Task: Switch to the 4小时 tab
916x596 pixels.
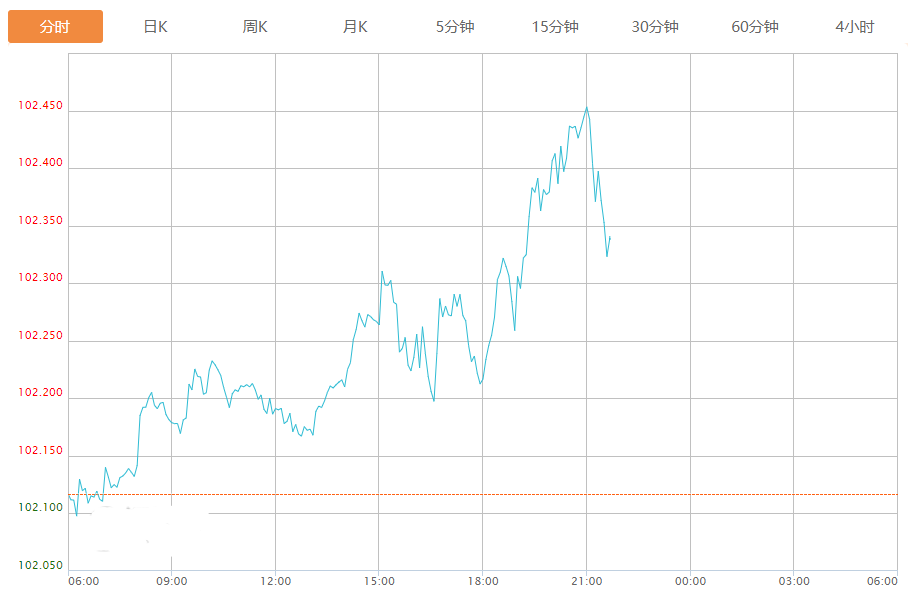Action: click(x=855, y=27)
